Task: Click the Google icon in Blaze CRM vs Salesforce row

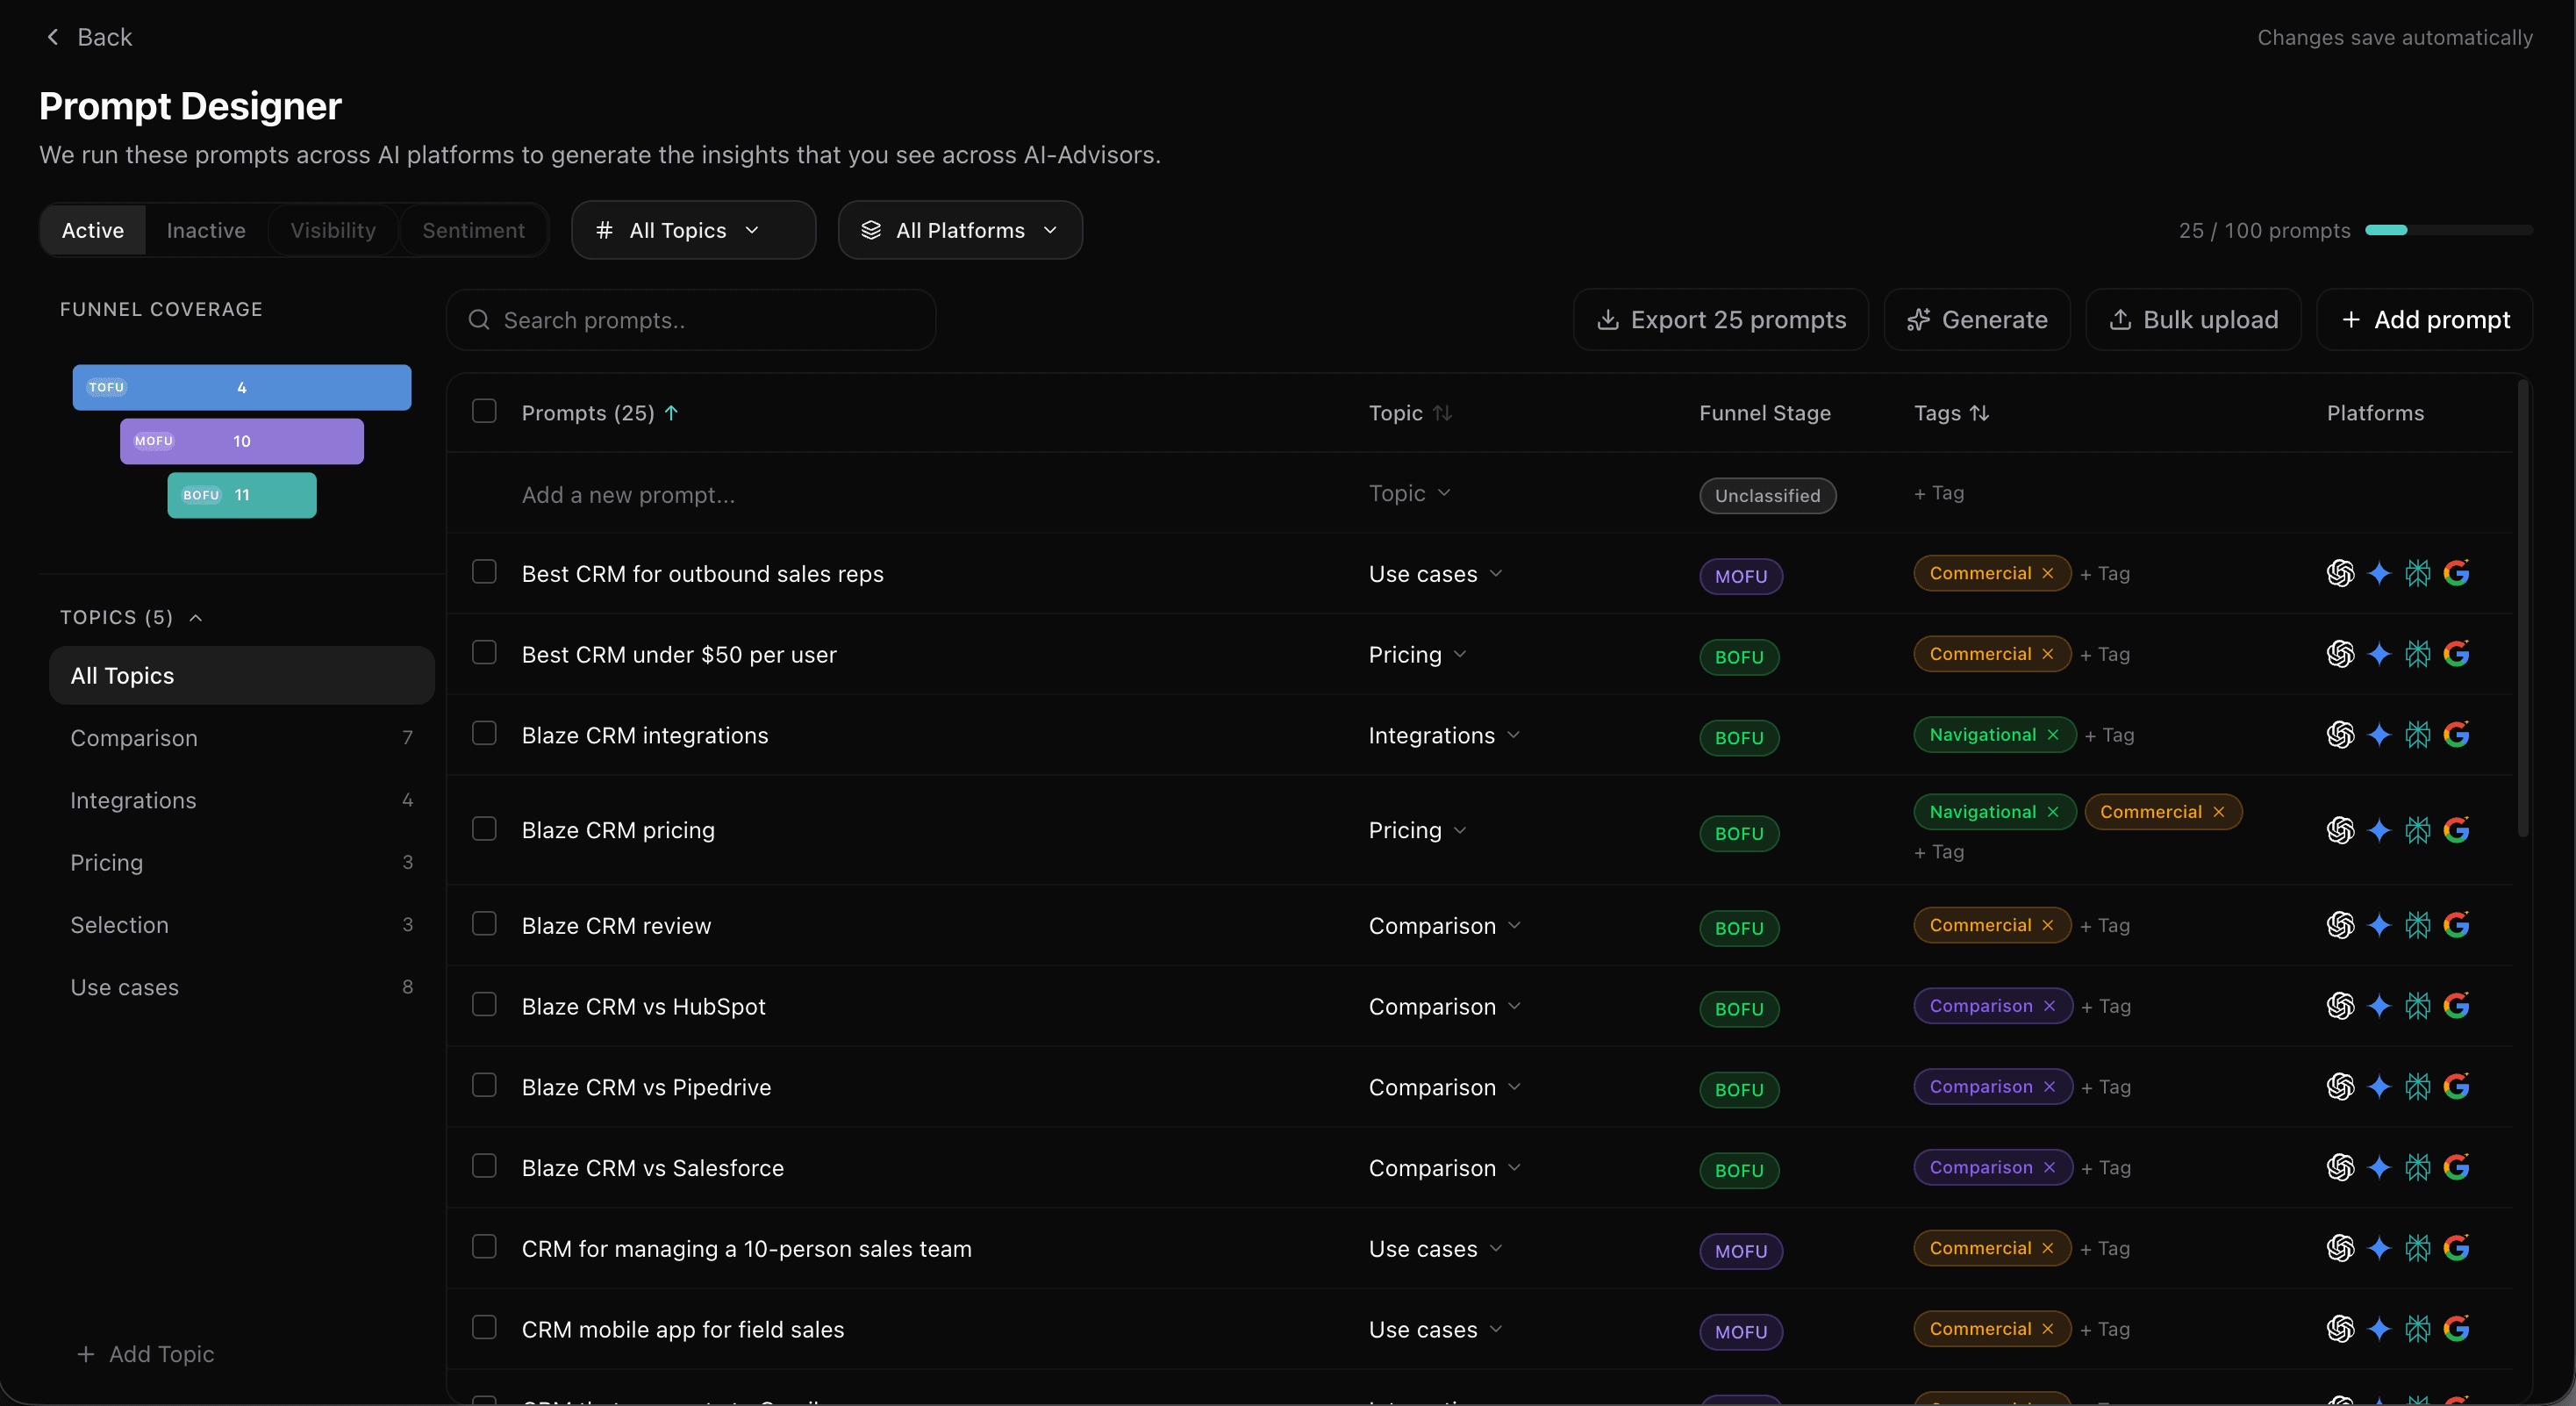Action: tap(2456, 1167)
